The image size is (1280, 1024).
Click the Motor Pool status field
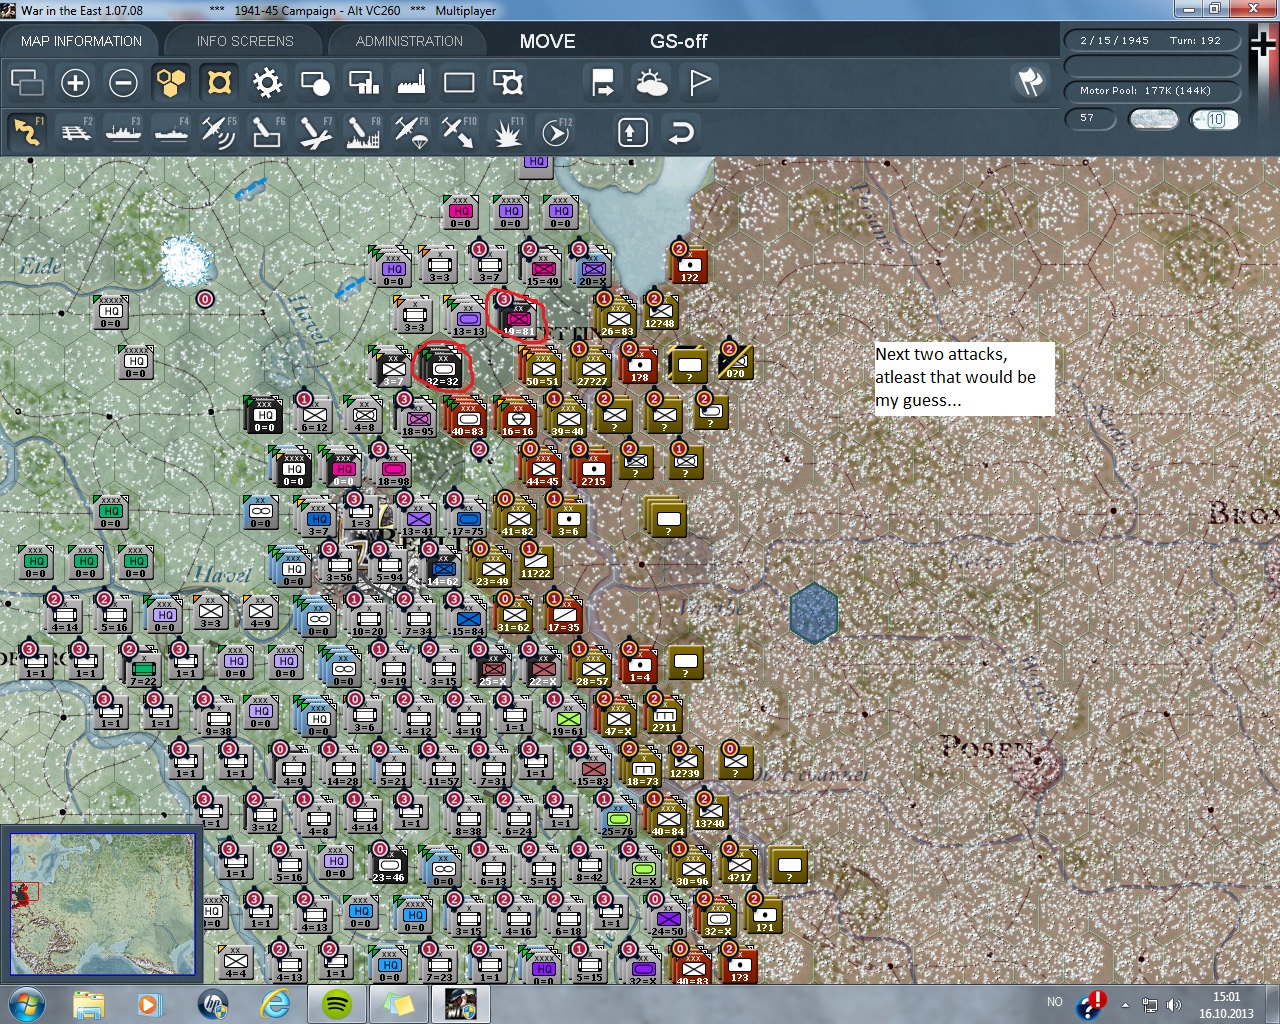1152,91
